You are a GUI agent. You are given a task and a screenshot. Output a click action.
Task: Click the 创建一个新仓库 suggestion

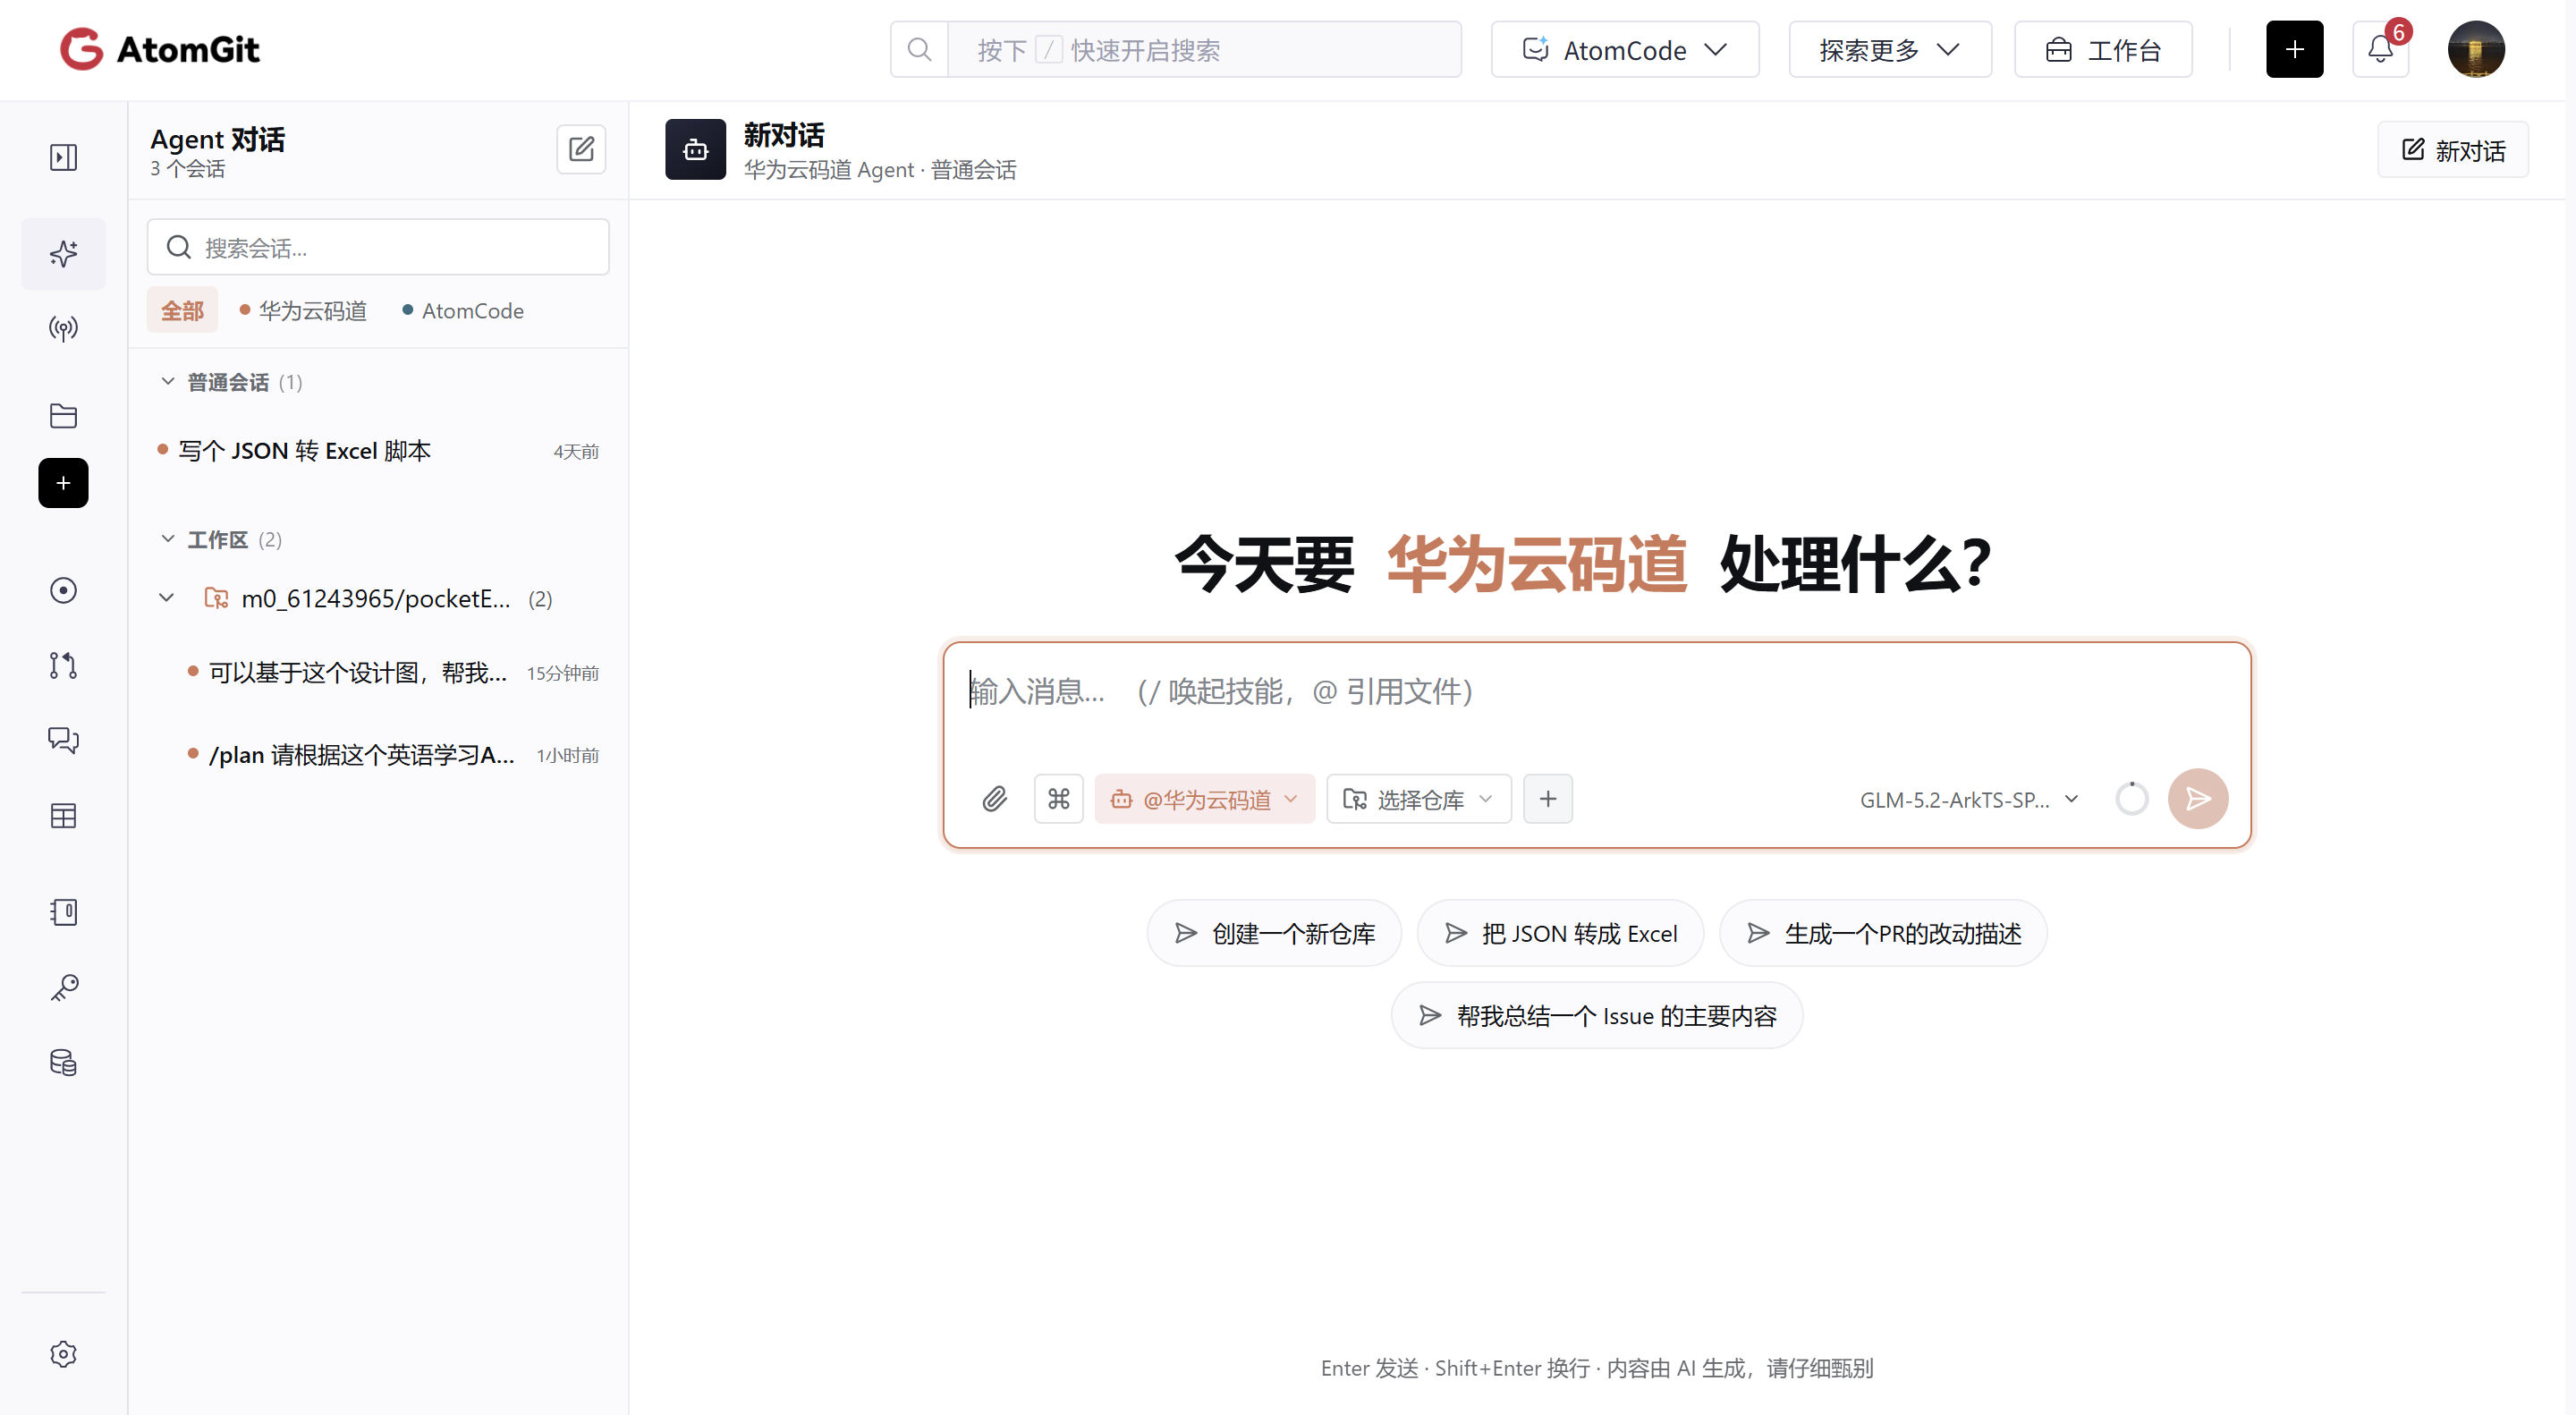[x=1274, y=933]
